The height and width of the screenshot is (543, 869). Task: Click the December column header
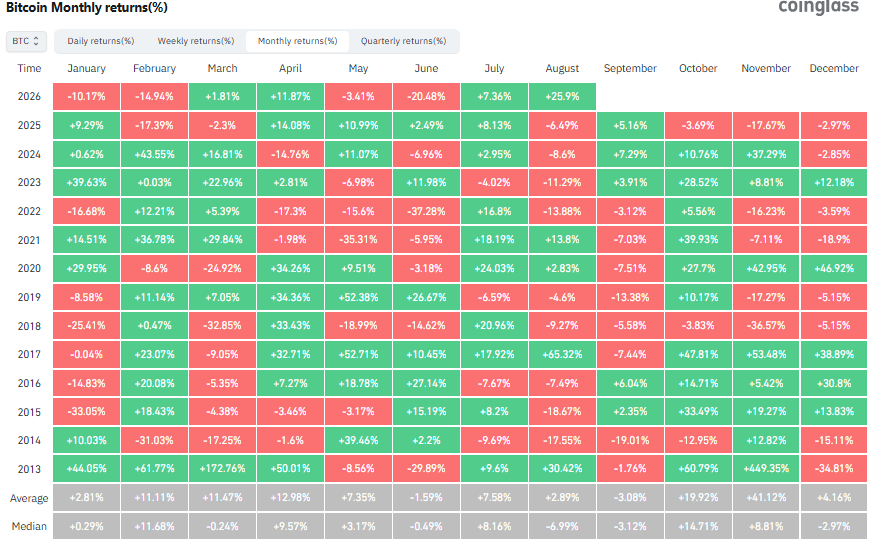tap(834, 68)
